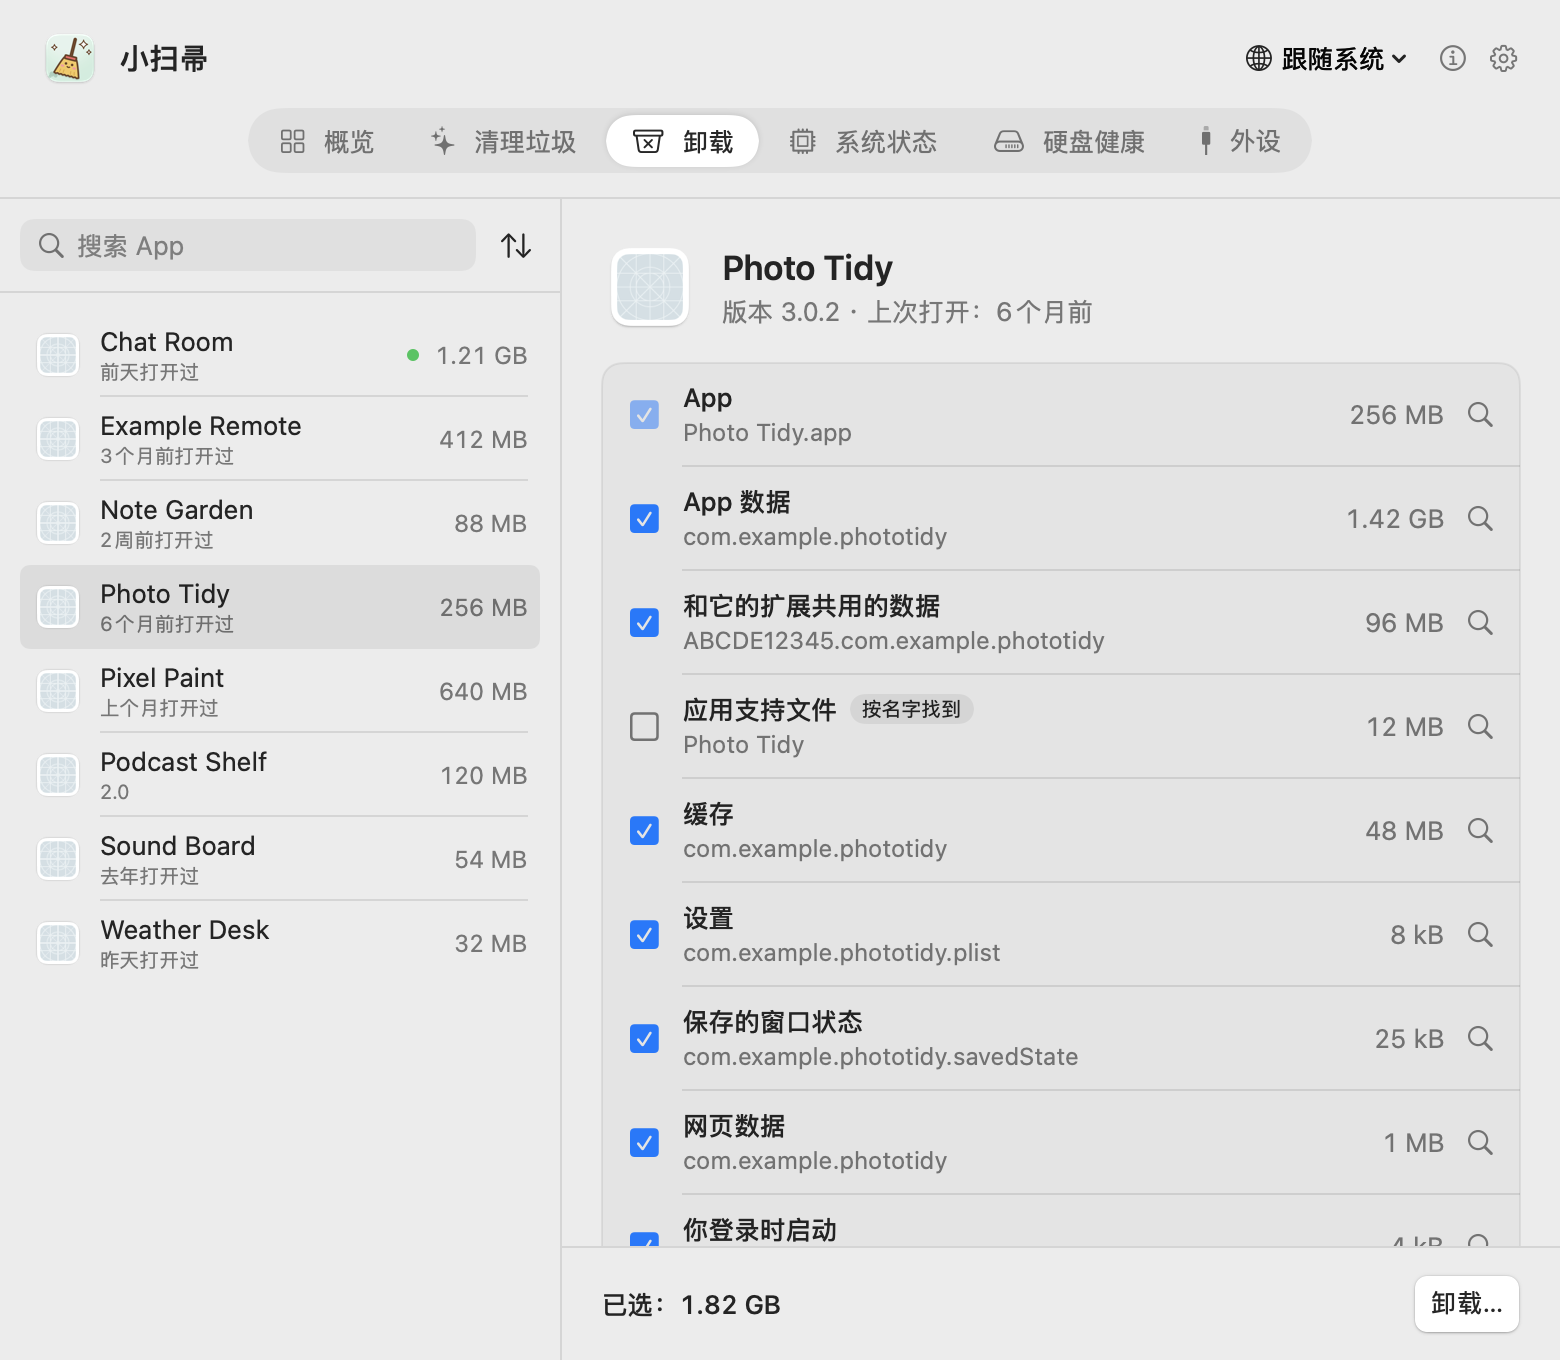Click magnifier icon in App 数据 row
This screenshot has height=1360, width=1560.
click(1480, 518)
